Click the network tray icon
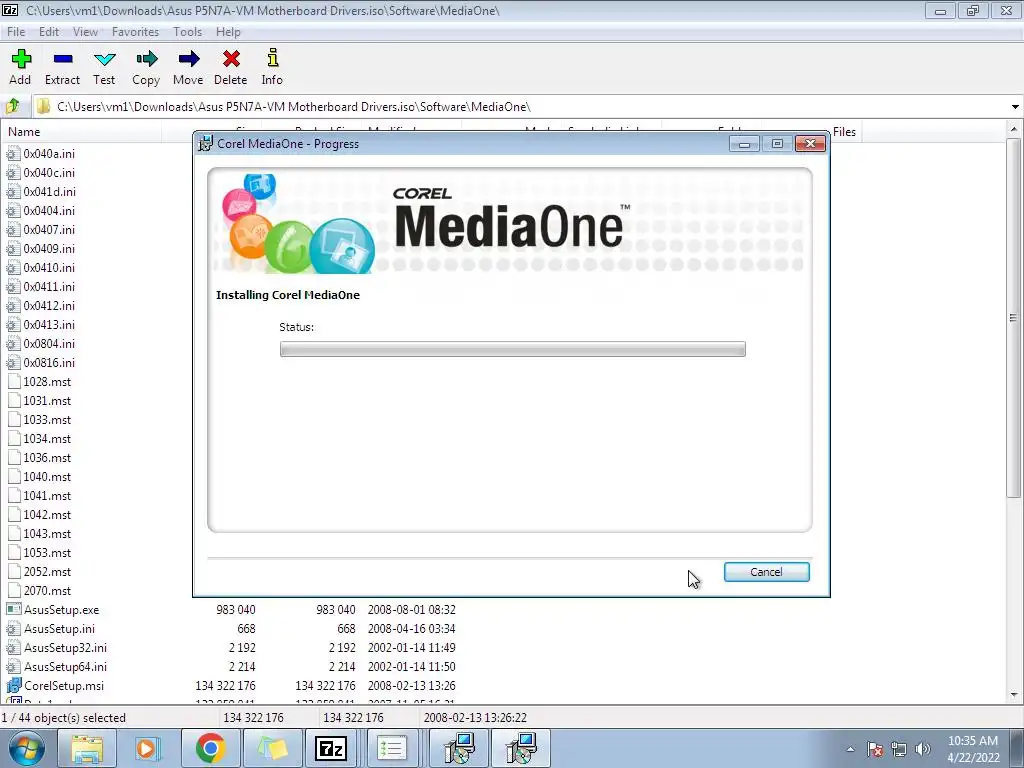 click(899, 749)
